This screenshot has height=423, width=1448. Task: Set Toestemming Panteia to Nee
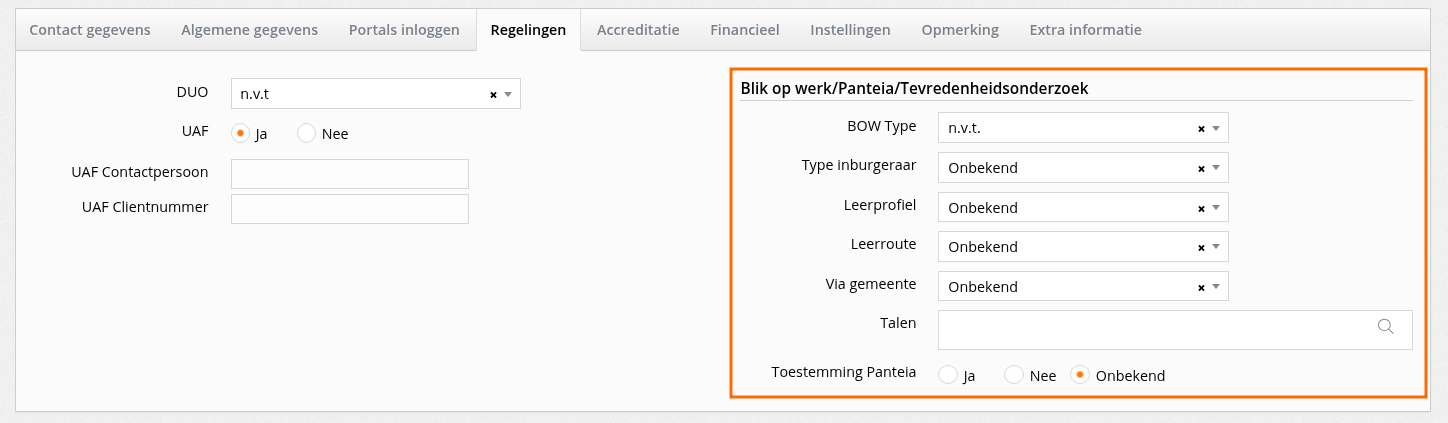click(x=1013, y=375)
